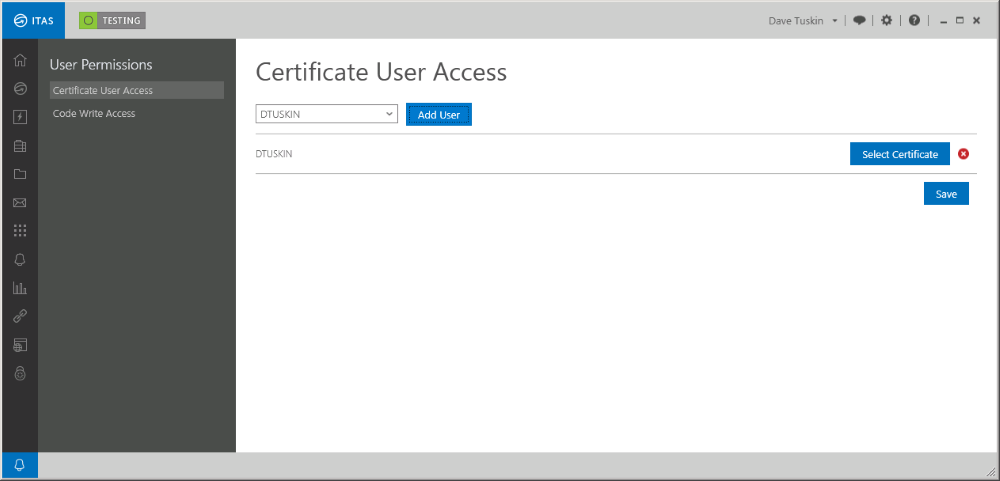Open the help question mark icon
Viewport: 1000px width, 481px height.
[x=914, y=20]
